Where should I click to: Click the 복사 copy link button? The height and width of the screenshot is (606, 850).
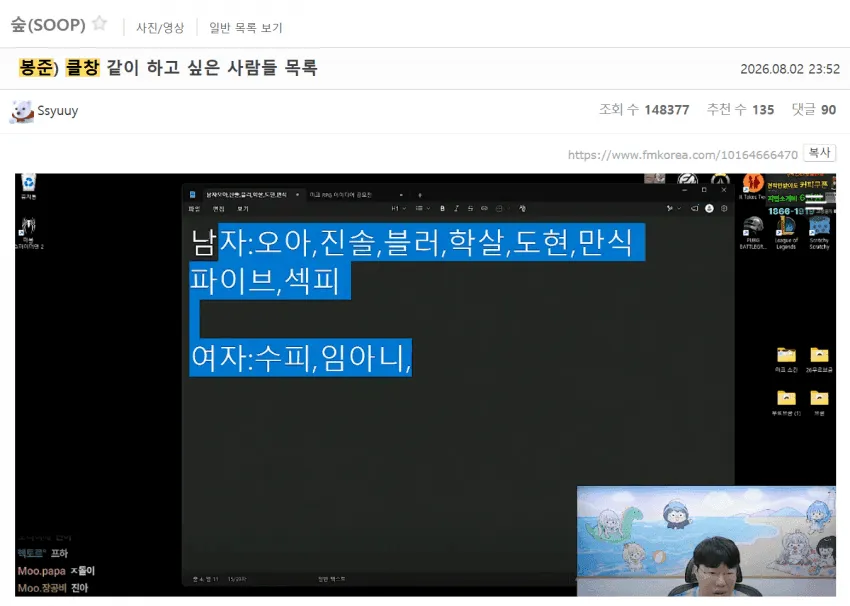[x=819, y=153]
